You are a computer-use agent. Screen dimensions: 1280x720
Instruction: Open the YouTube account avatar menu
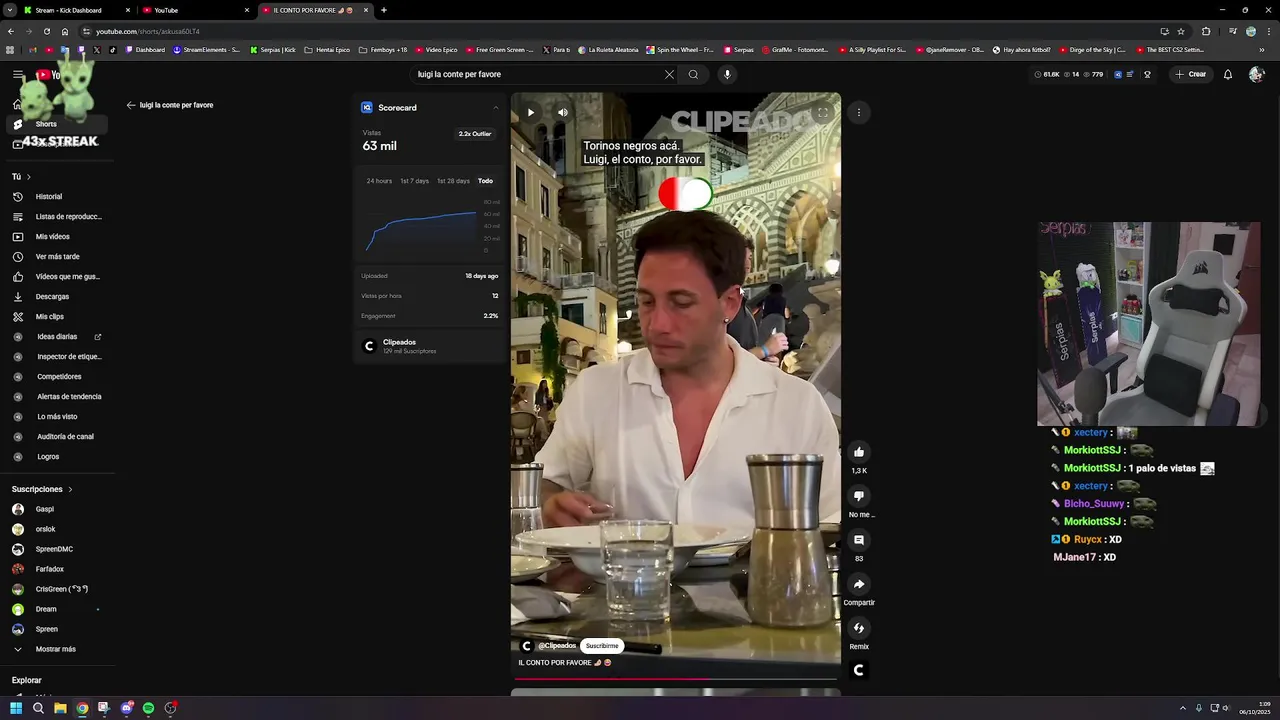[x=1257, y=74]
